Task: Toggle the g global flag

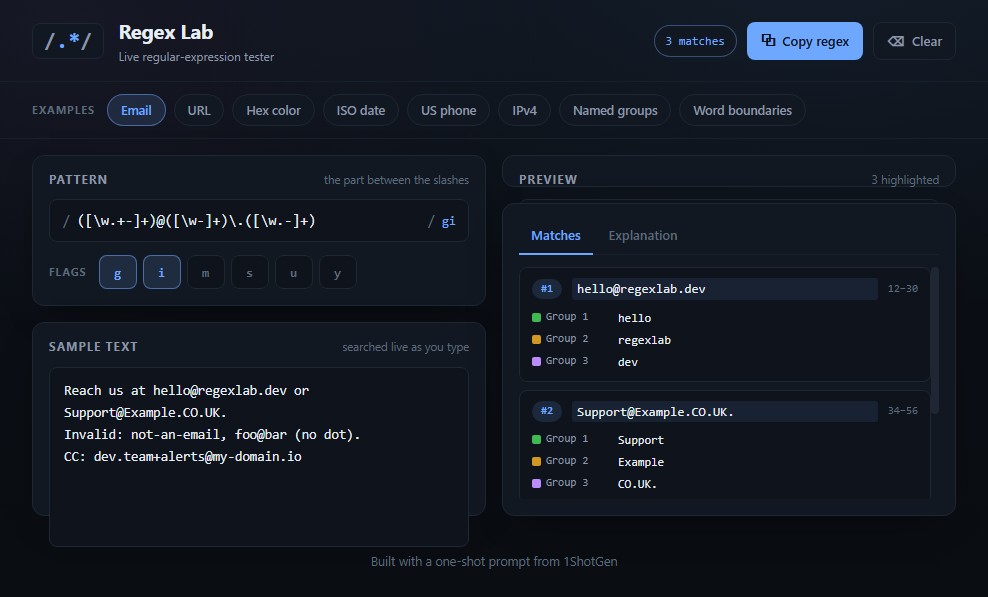Action: 118,272
